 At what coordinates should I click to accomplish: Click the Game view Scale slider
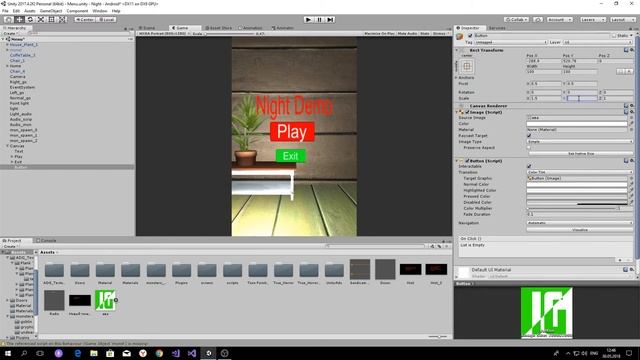[229, 34]
